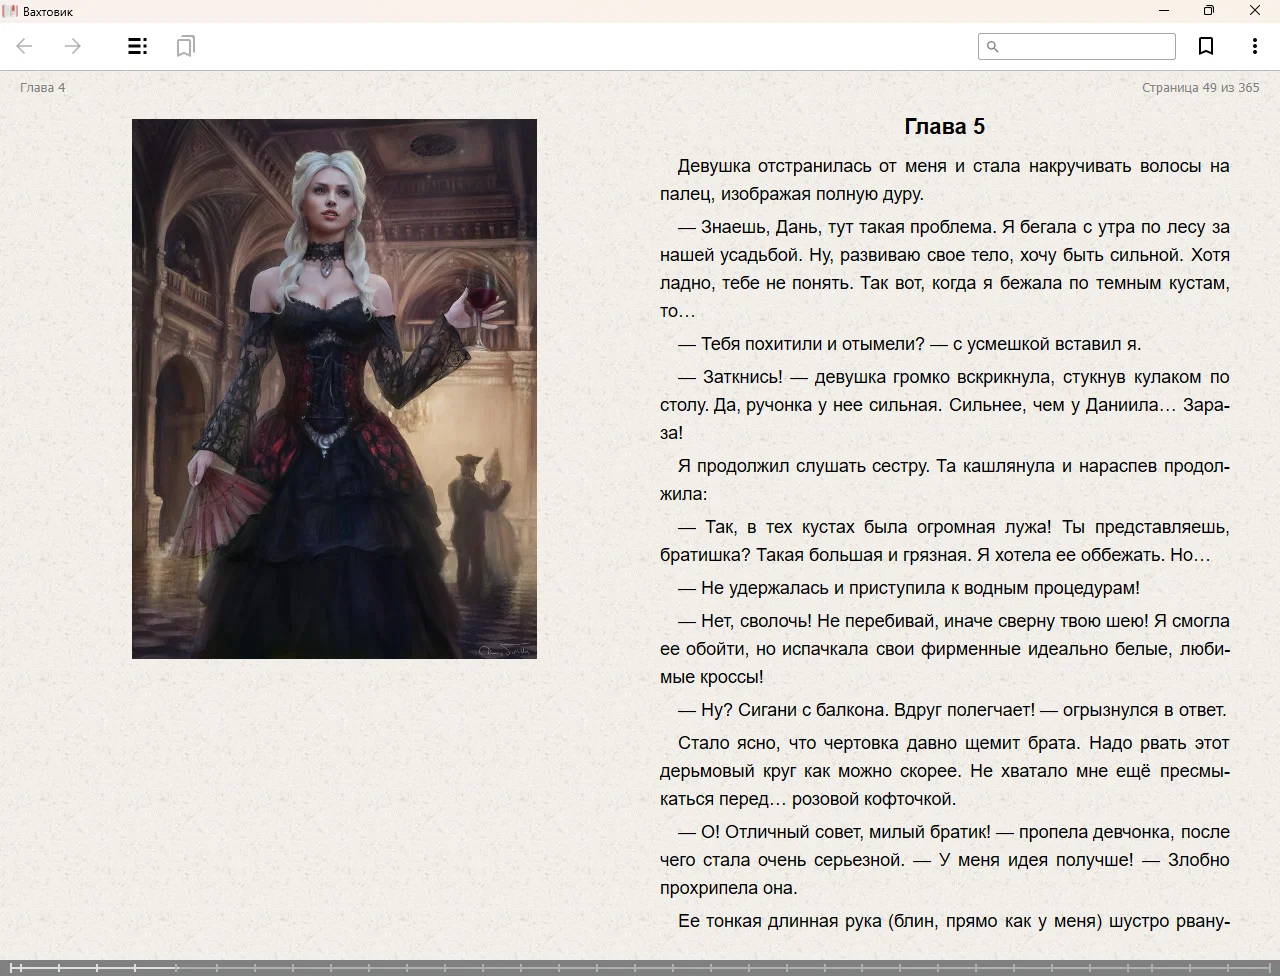This screenshot has width=1280, height=976.
Task: Add a bookmark to this page
Action: [x=1206, y=46]
